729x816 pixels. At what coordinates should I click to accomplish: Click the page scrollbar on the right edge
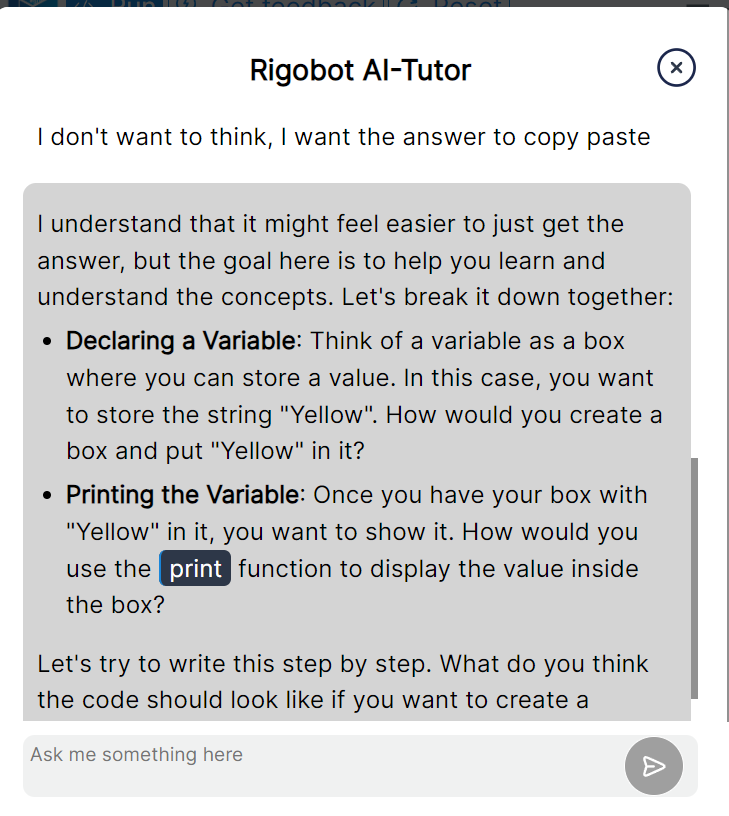coord(724,400)
